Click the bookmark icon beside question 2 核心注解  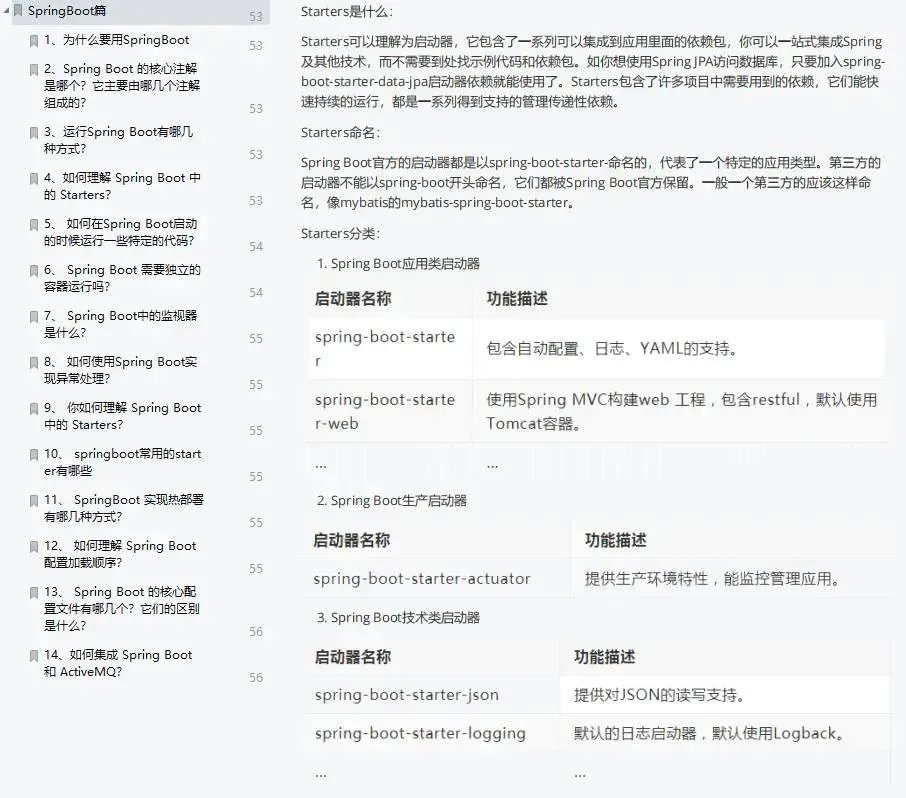(34, 69)
